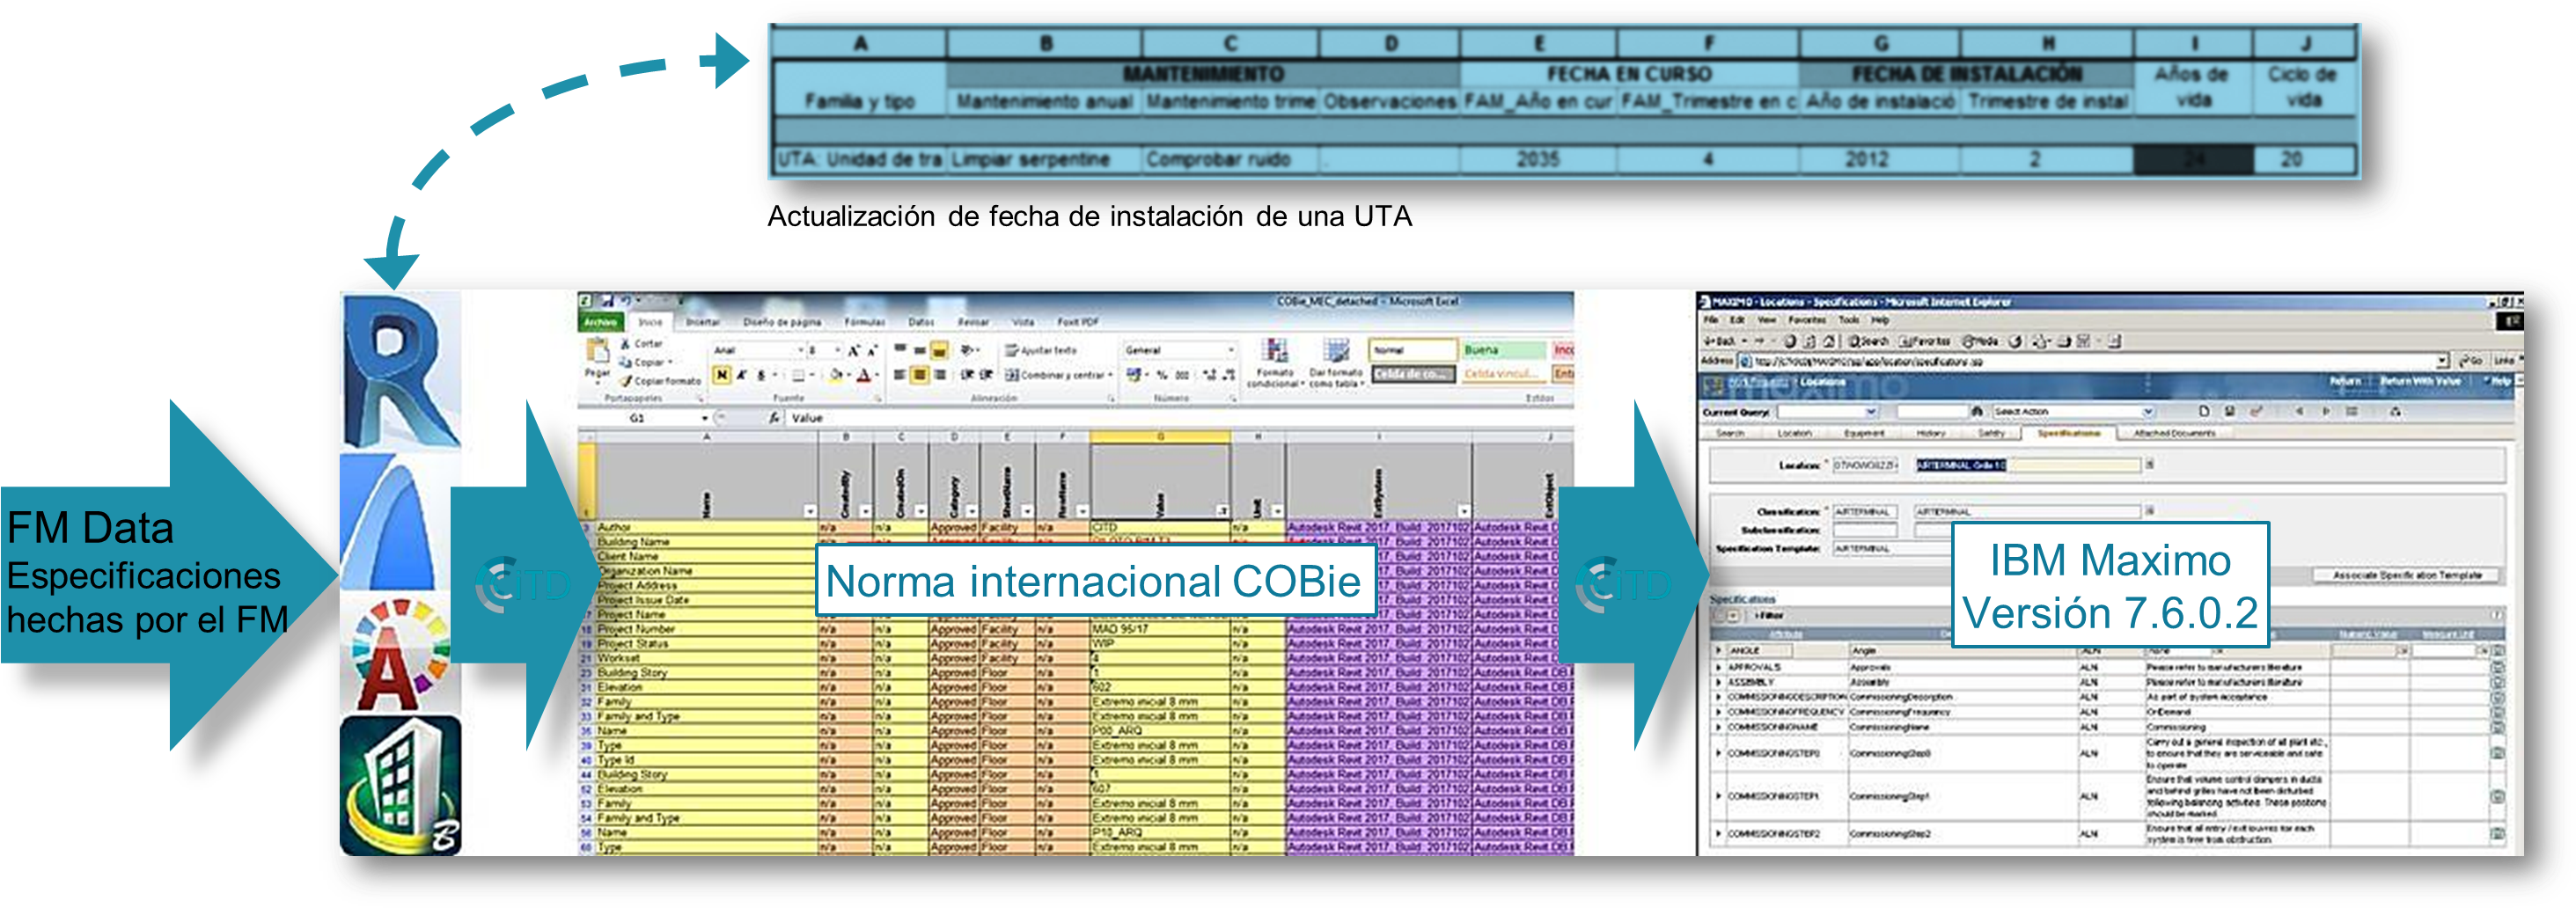
Task: Click the save record icon in Maximo toolbar
Action: click(2230, 411)
